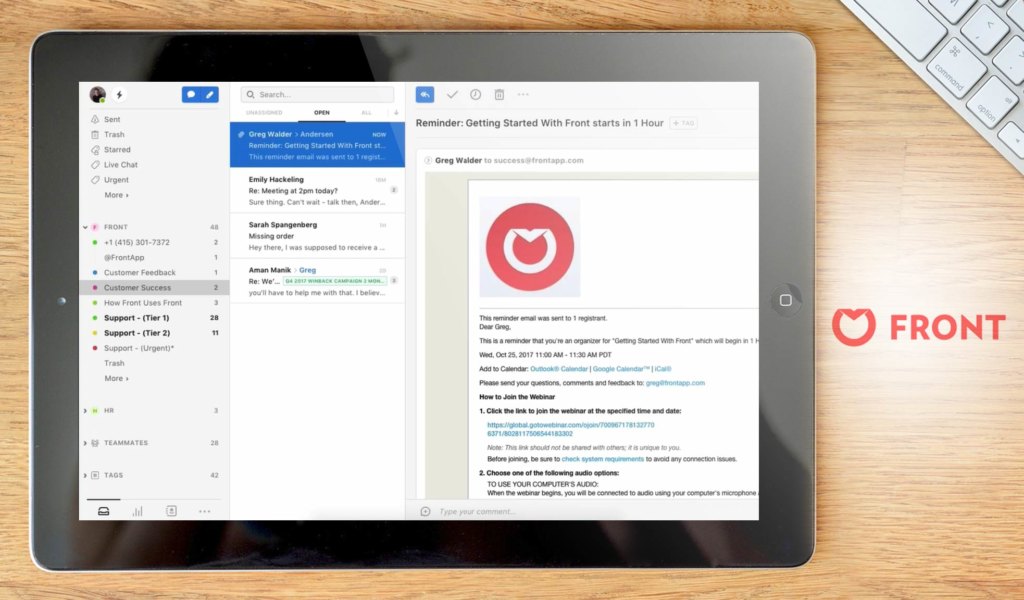Expand the TEAMMATES section
This screenshot has width=1024, height=600.
(x=85, y=442)
